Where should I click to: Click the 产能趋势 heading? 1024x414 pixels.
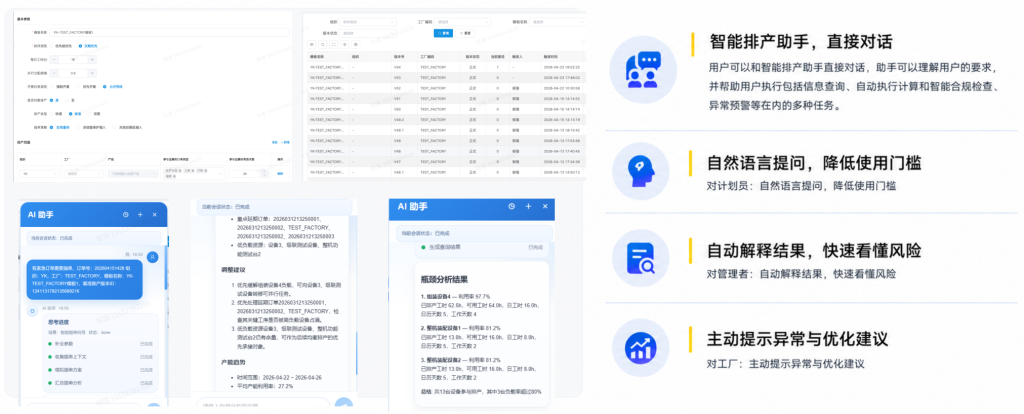[x=234, y=362]
